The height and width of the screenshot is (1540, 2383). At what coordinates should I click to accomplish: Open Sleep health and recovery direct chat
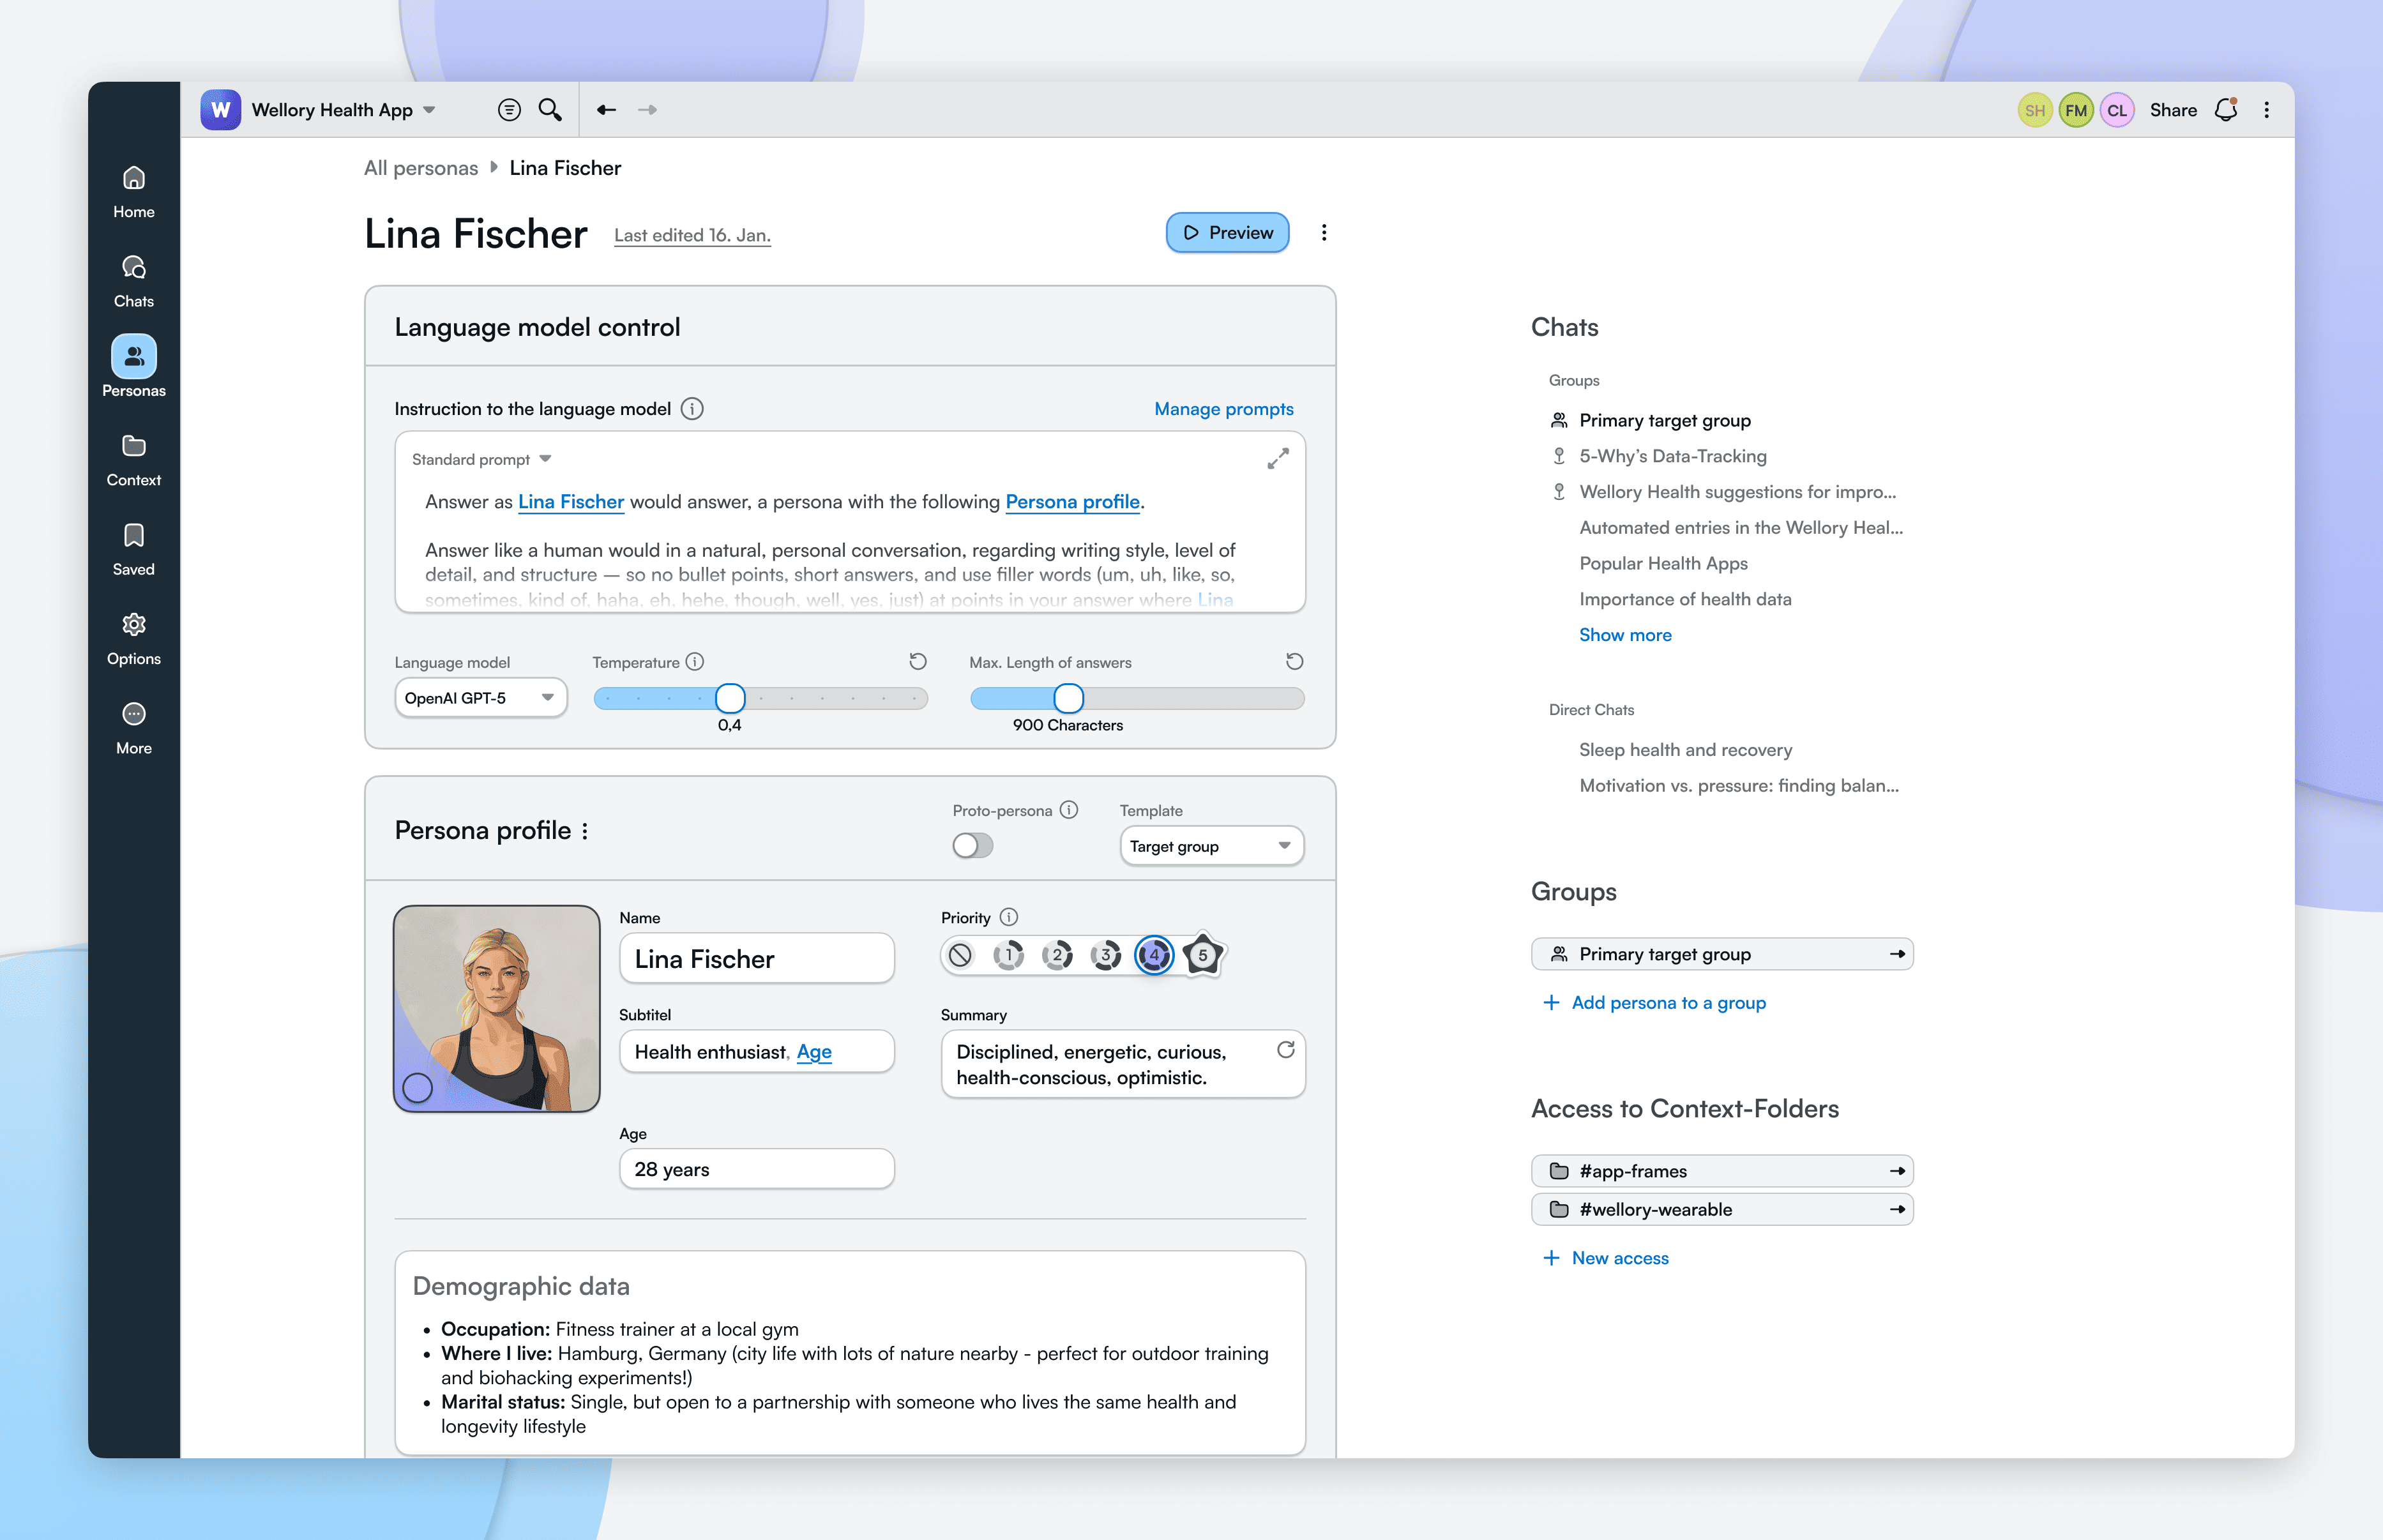(x=1686, y=750)
